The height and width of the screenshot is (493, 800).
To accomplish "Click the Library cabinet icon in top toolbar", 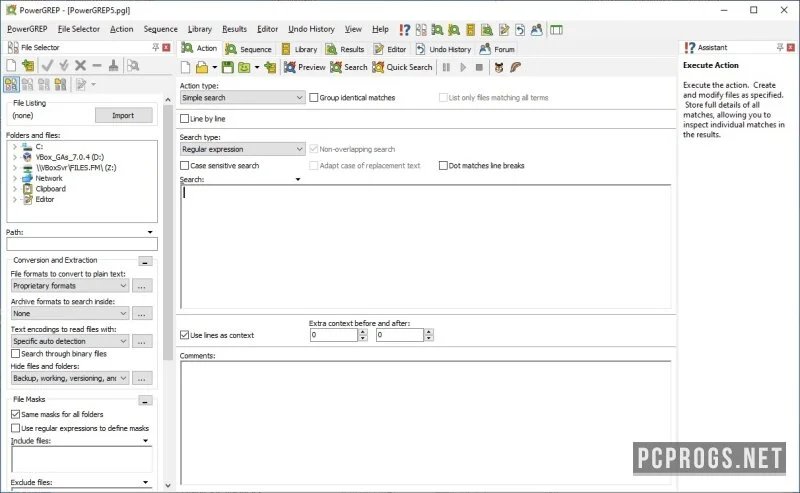I will tap(470, 30).
